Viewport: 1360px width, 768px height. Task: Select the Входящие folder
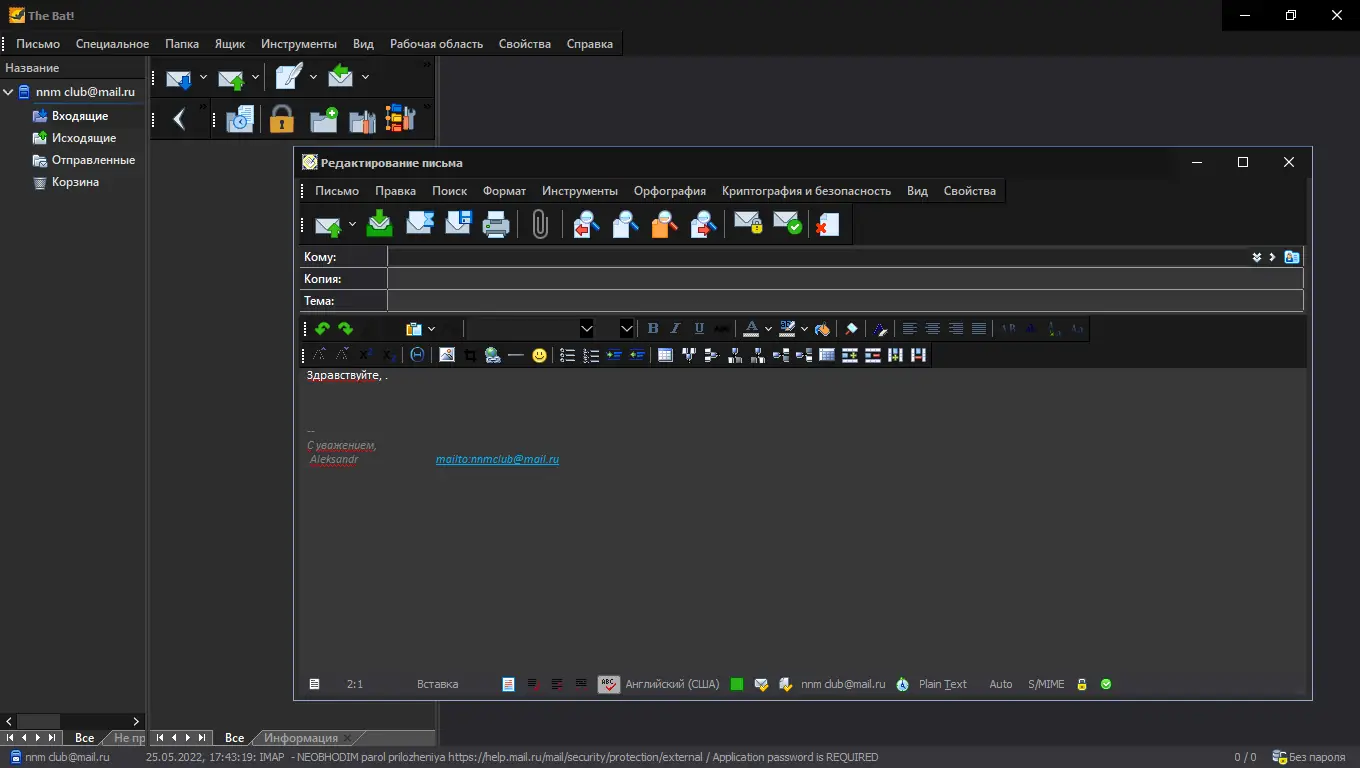click(80, 116)
